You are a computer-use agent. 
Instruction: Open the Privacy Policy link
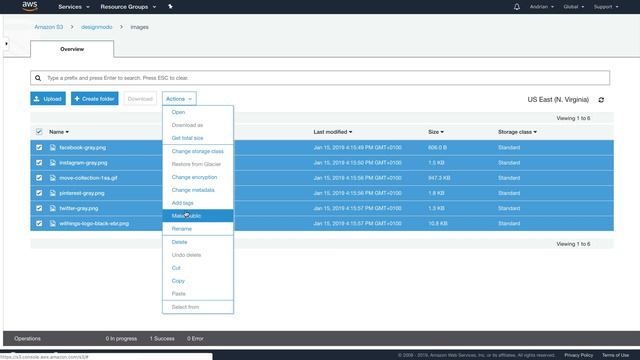tap(578, 355)
